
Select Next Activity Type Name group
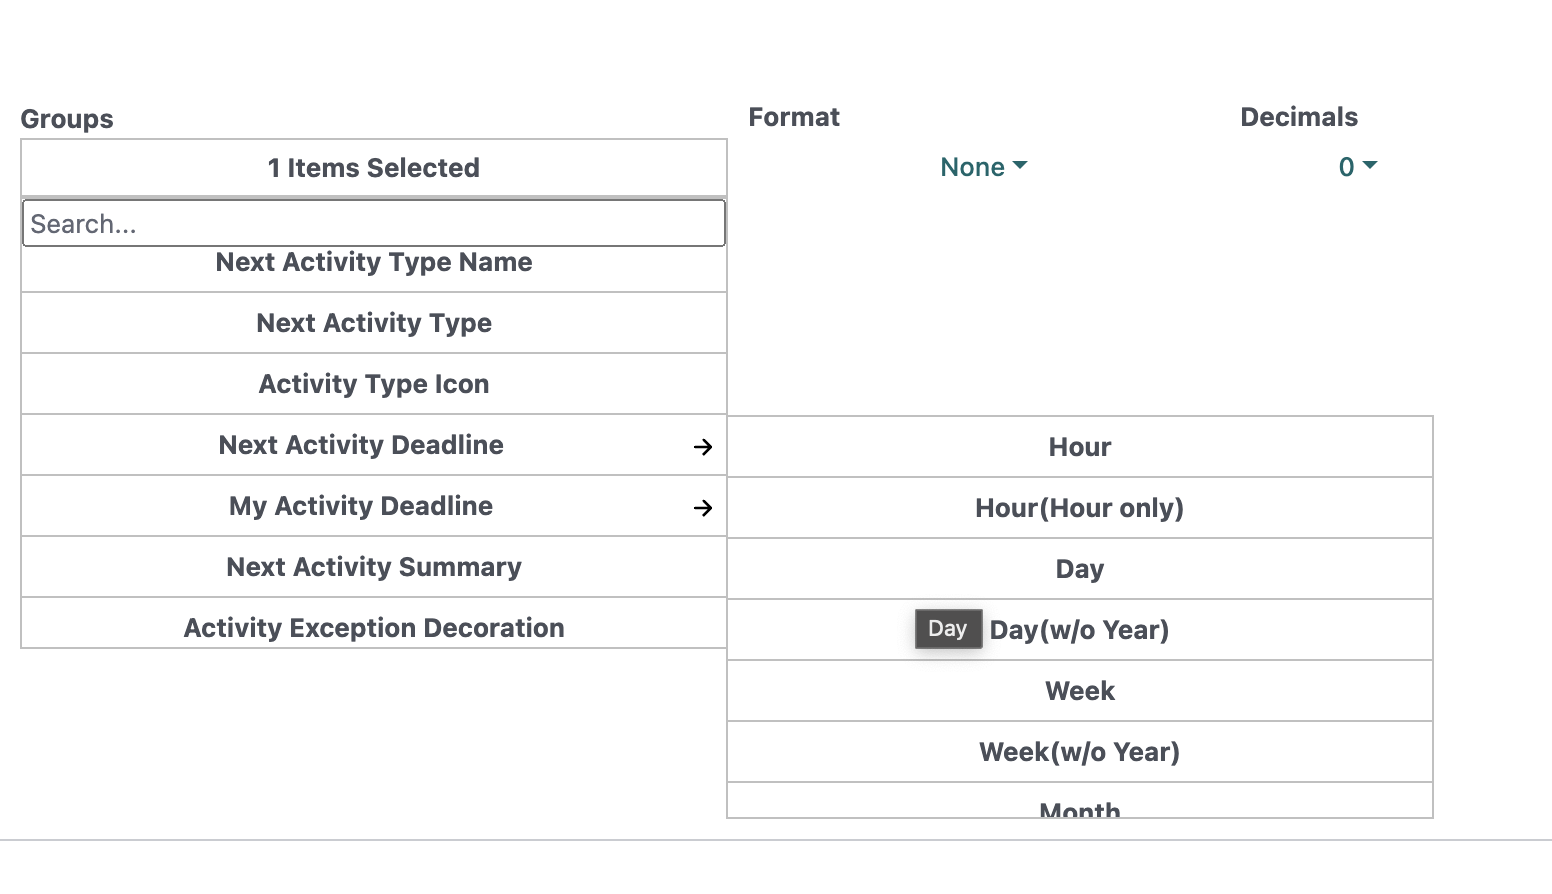374,262
